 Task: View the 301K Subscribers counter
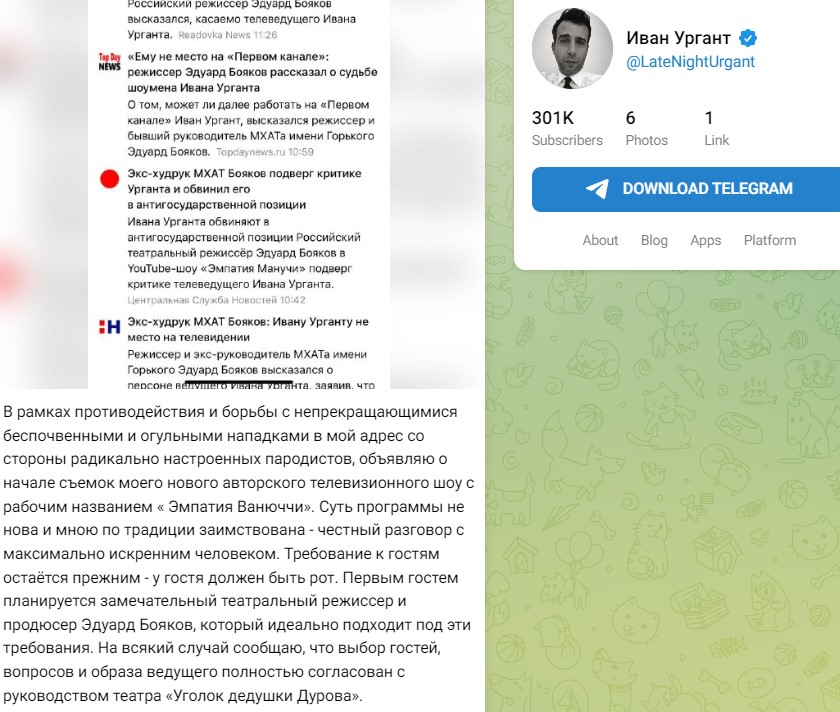[567, 128]
